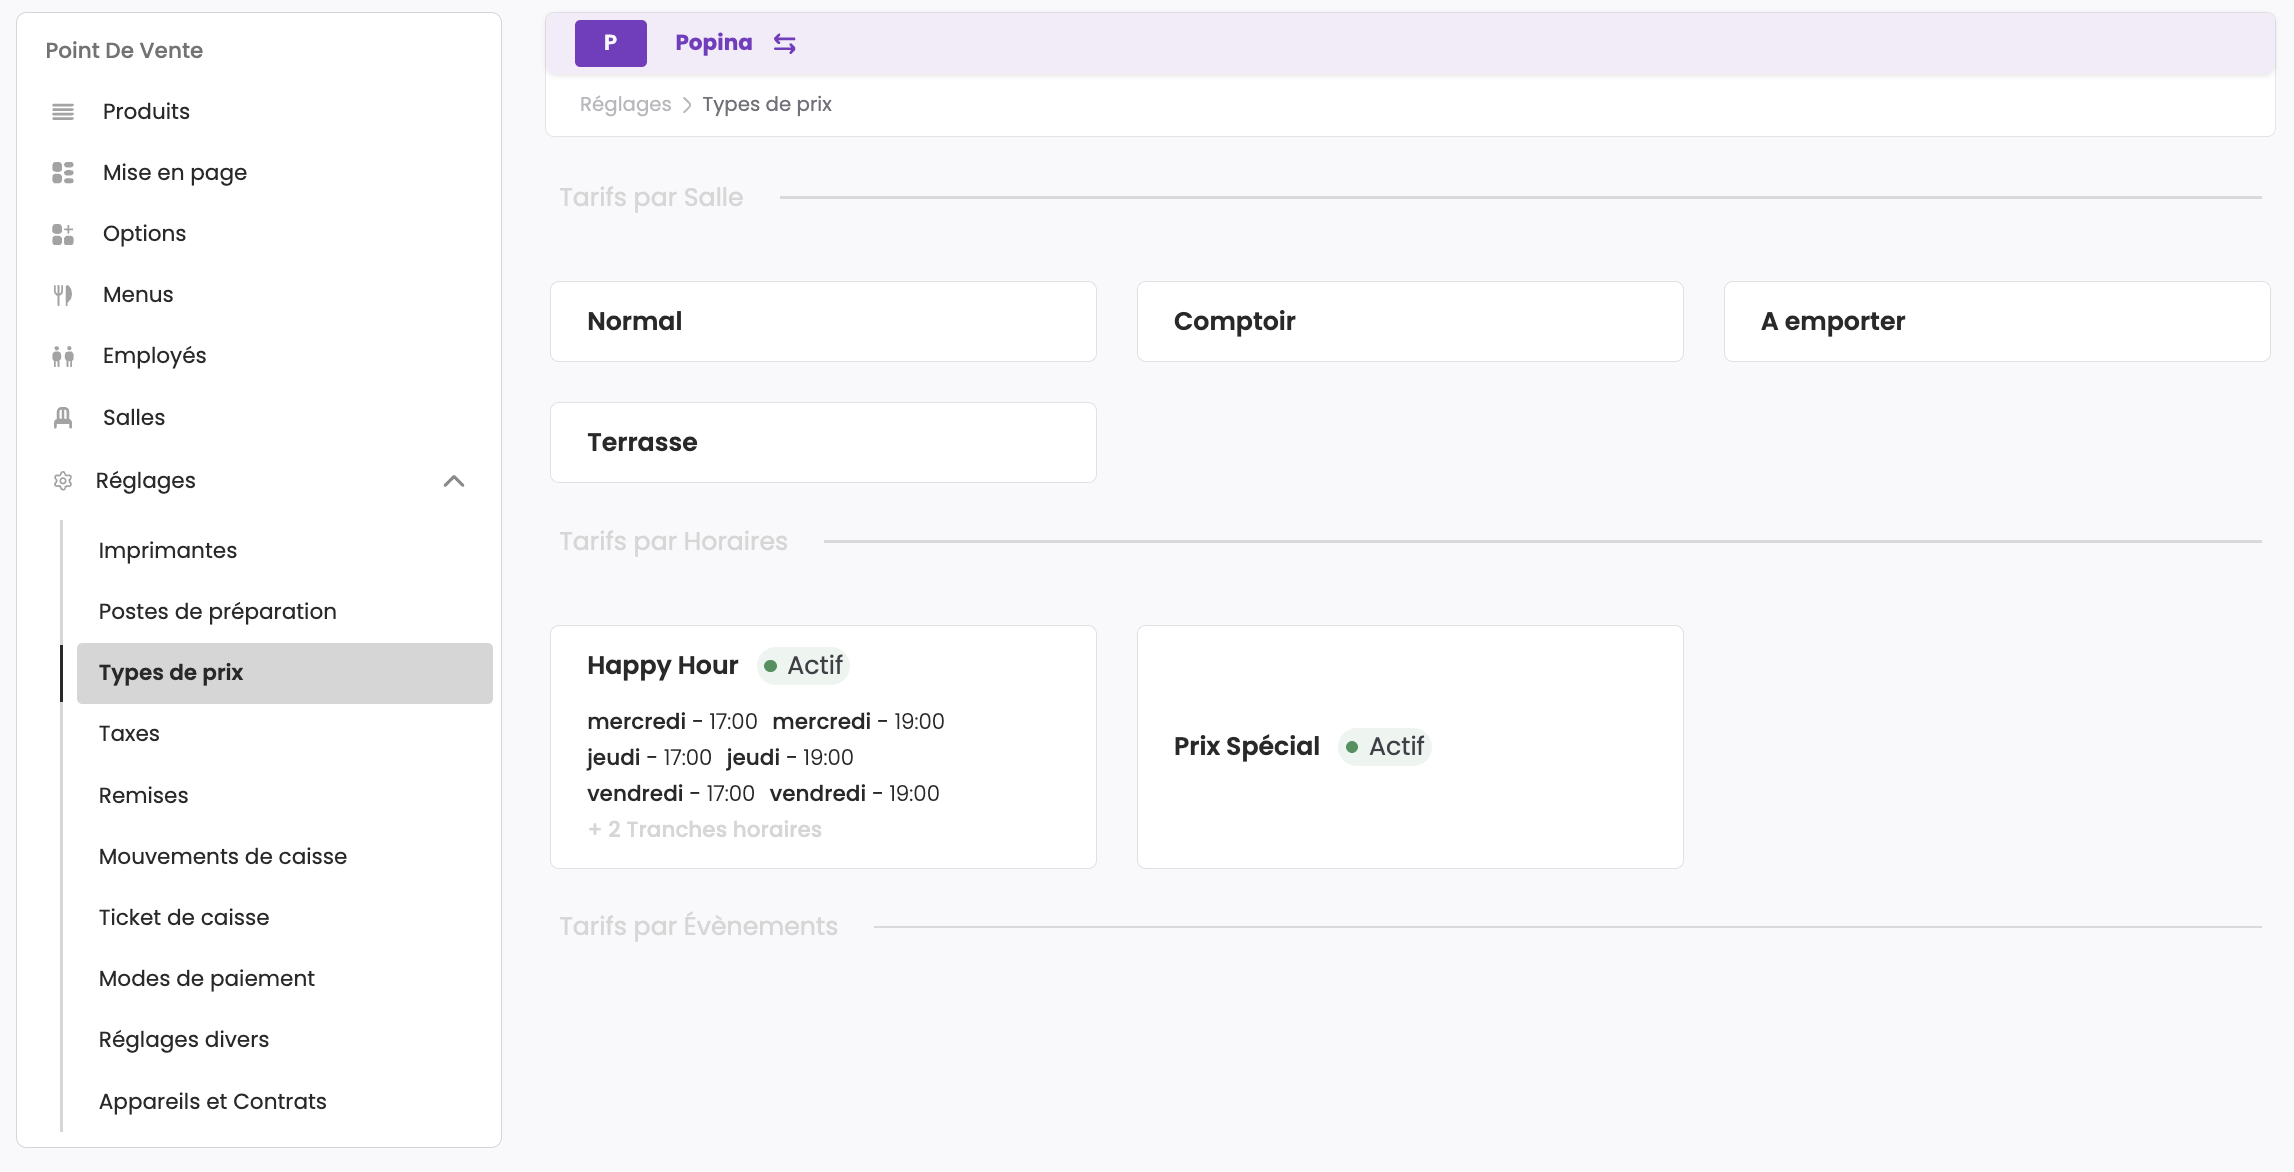This screenshot has height=1172, width=2294.
Task: Click the Réglages breadcrumb link
Action: (x=625, y=104)
